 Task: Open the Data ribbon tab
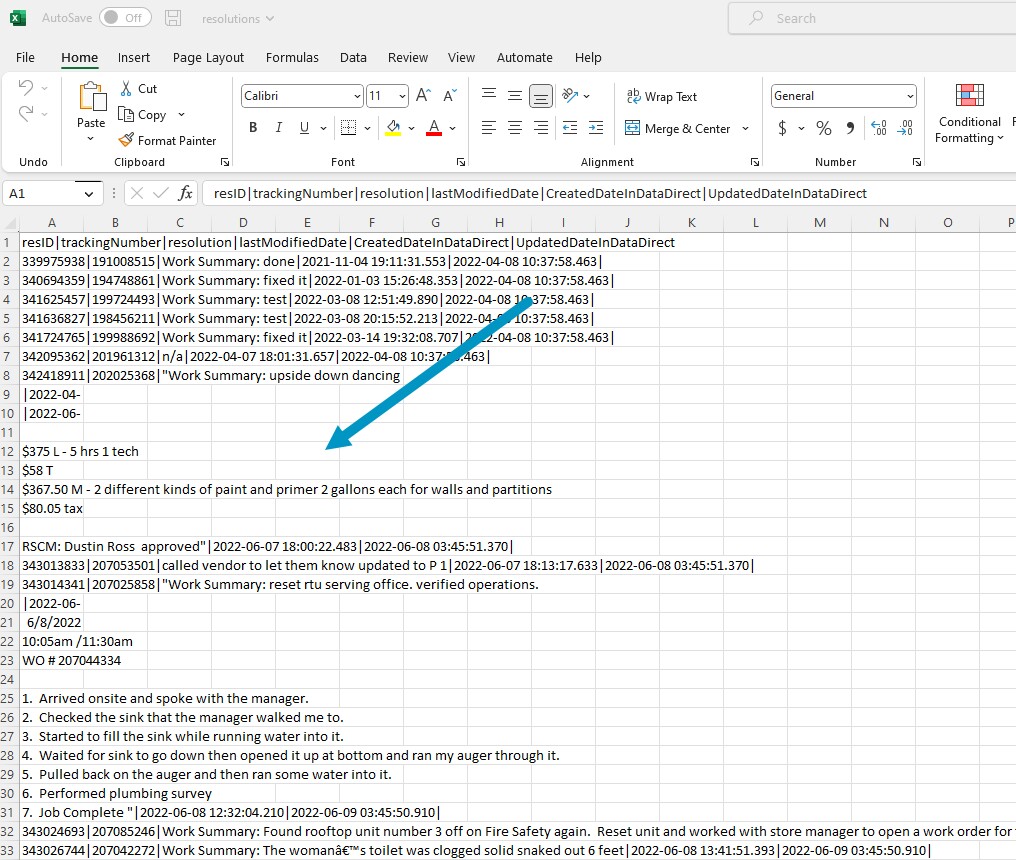pyautogui.click(x=353, y=57)
